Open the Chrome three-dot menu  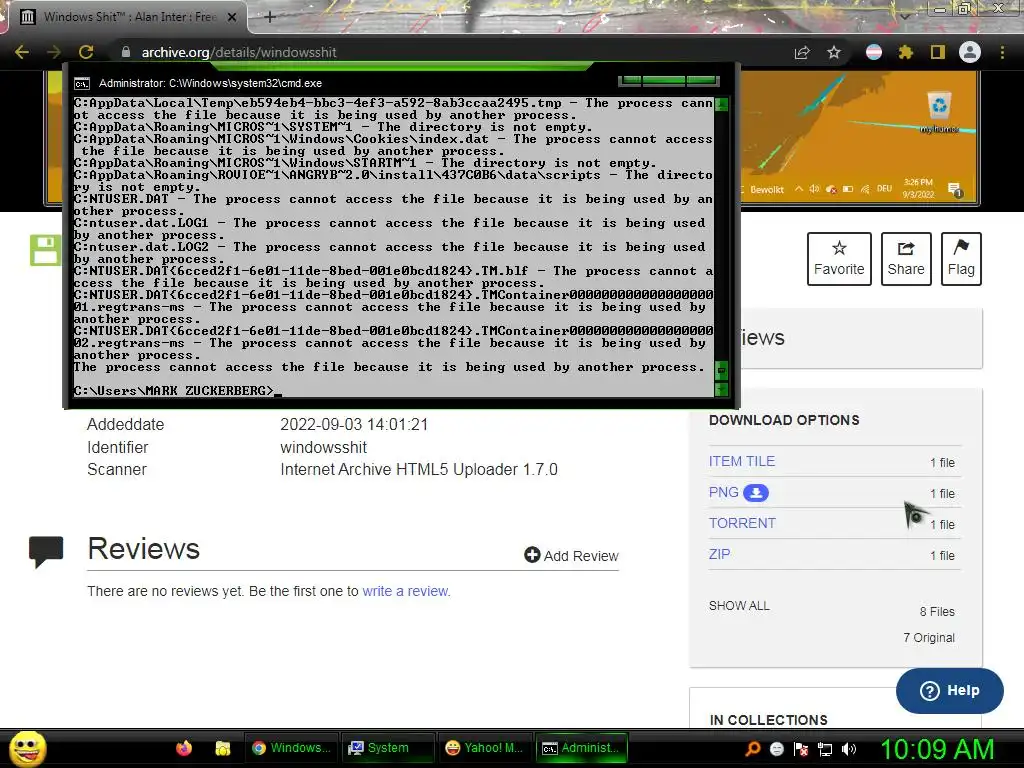1002,52
